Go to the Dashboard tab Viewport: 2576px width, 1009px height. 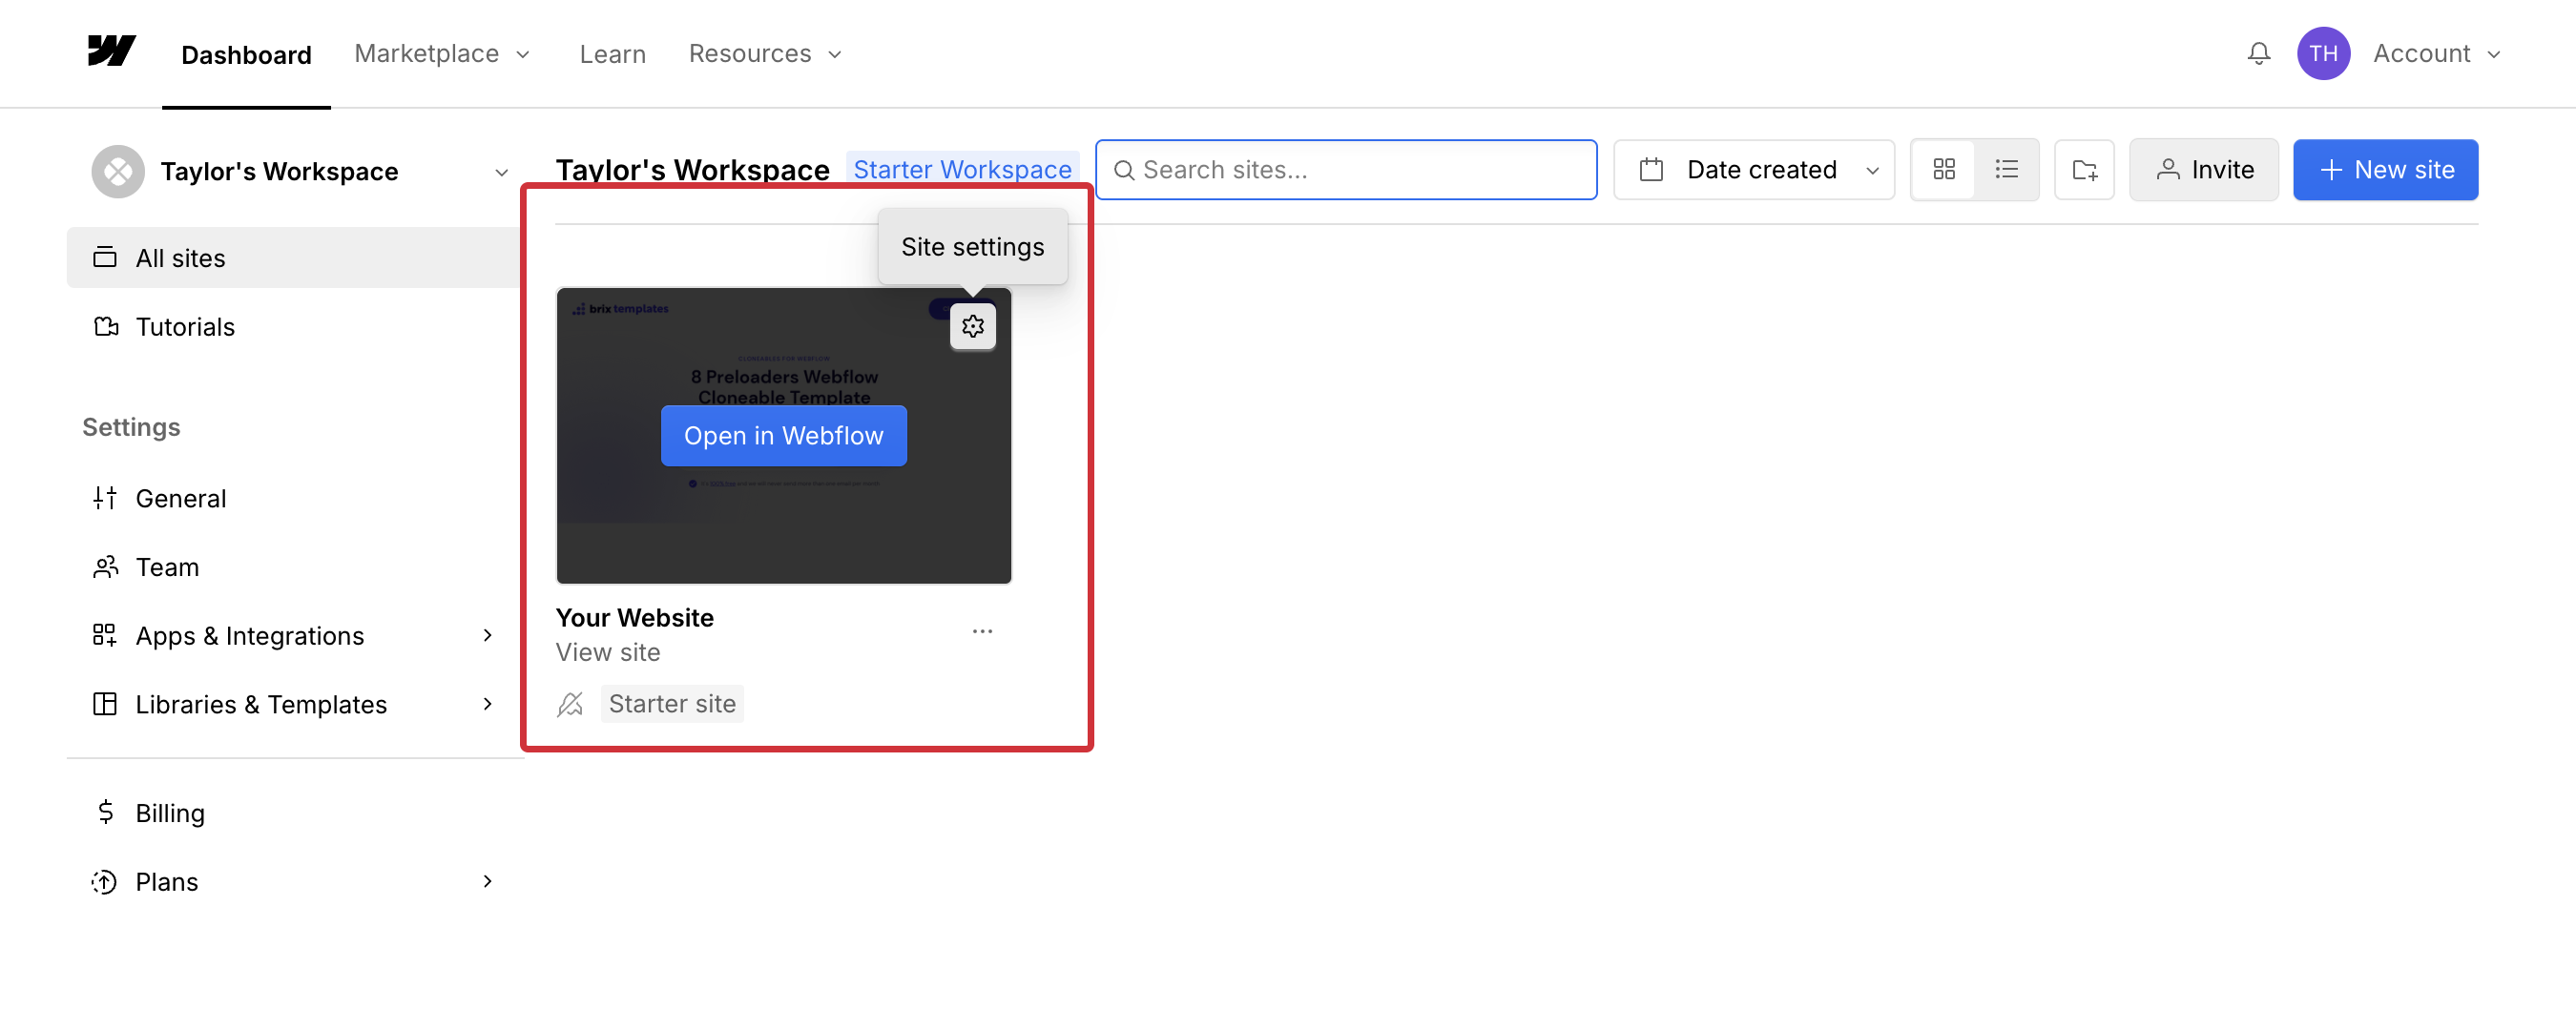(246, 55)
